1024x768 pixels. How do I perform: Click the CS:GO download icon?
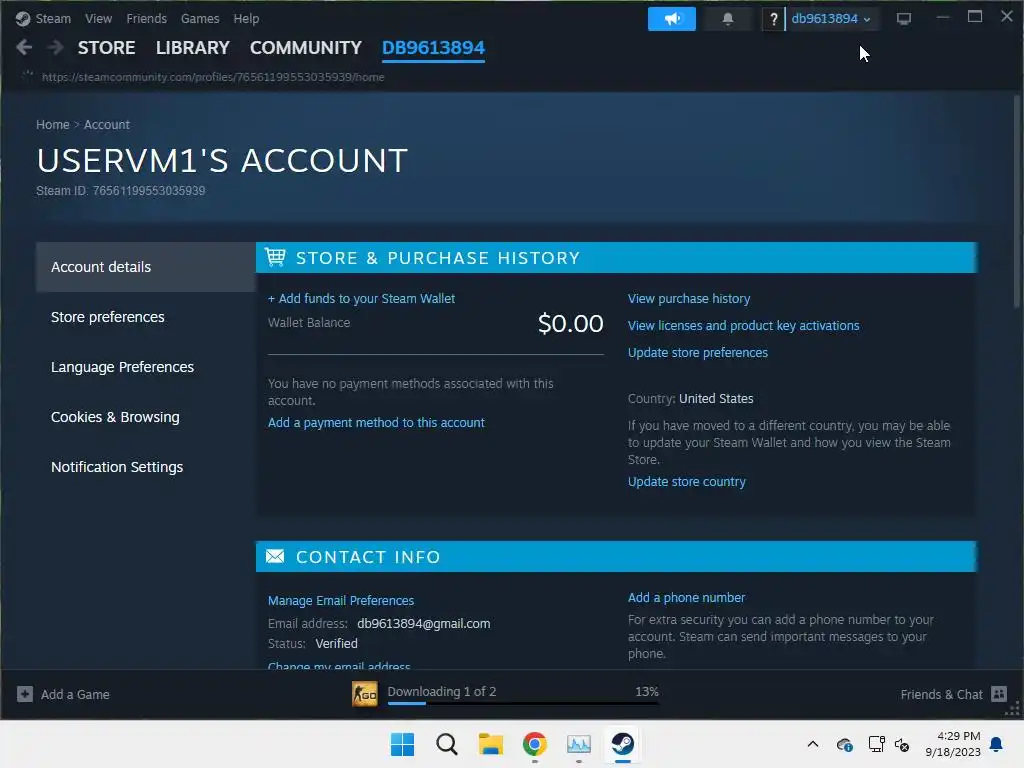364,694
